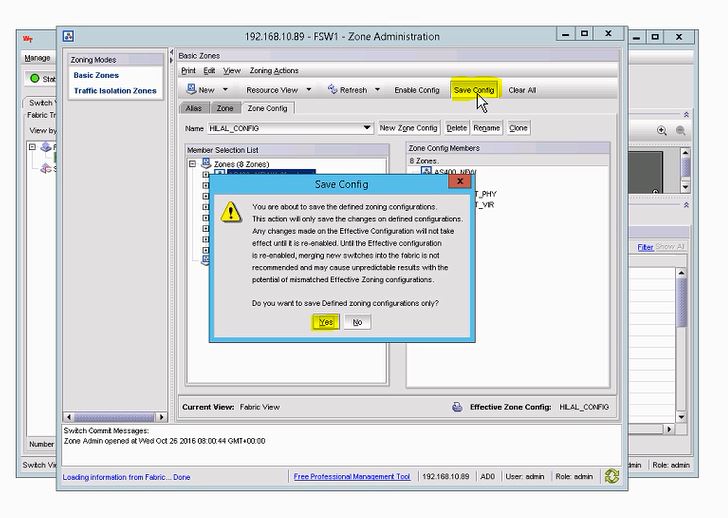Image resolution: width=728 pixels, height=518 pixels.
Task: Expand the fabric tree node in background window
Action: [x=32, y=147]
